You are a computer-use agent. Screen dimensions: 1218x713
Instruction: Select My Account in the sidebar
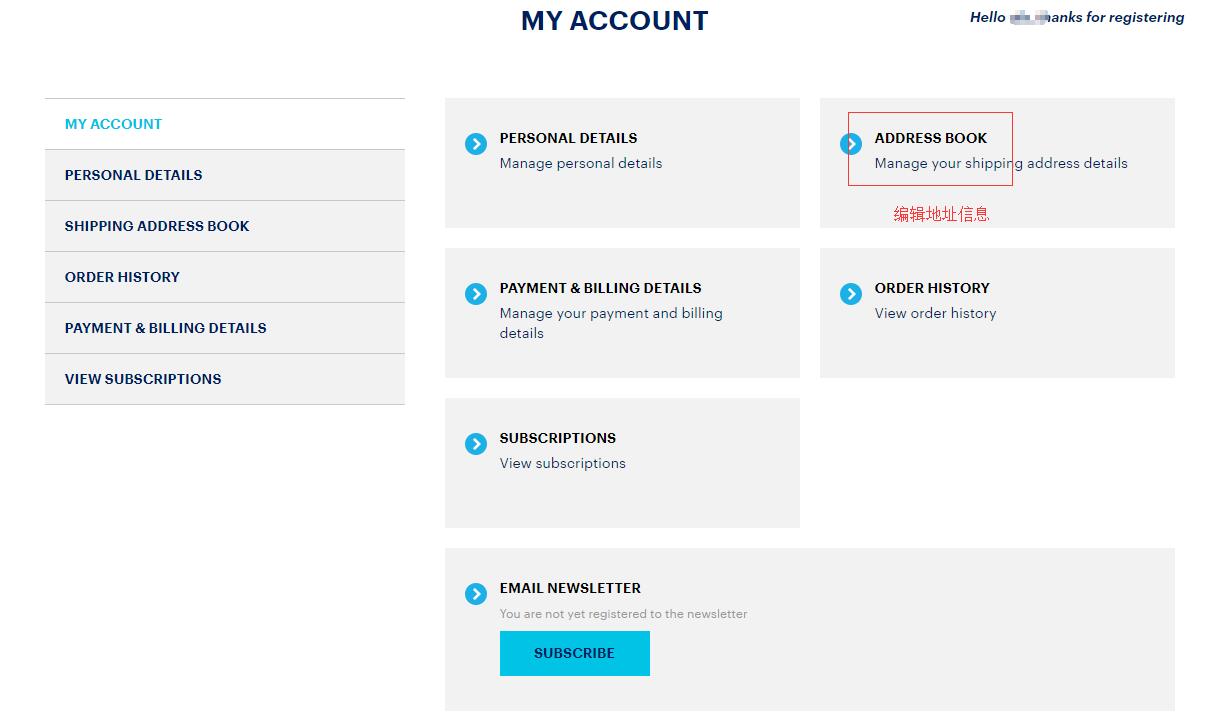(113, 124)
